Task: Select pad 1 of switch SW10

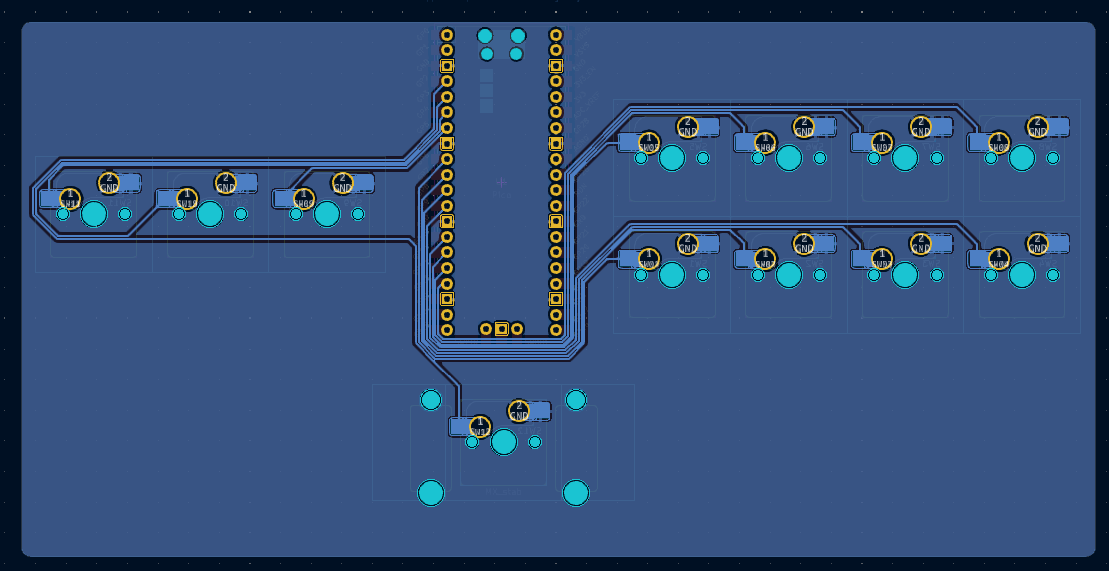Action: (187, 198)
